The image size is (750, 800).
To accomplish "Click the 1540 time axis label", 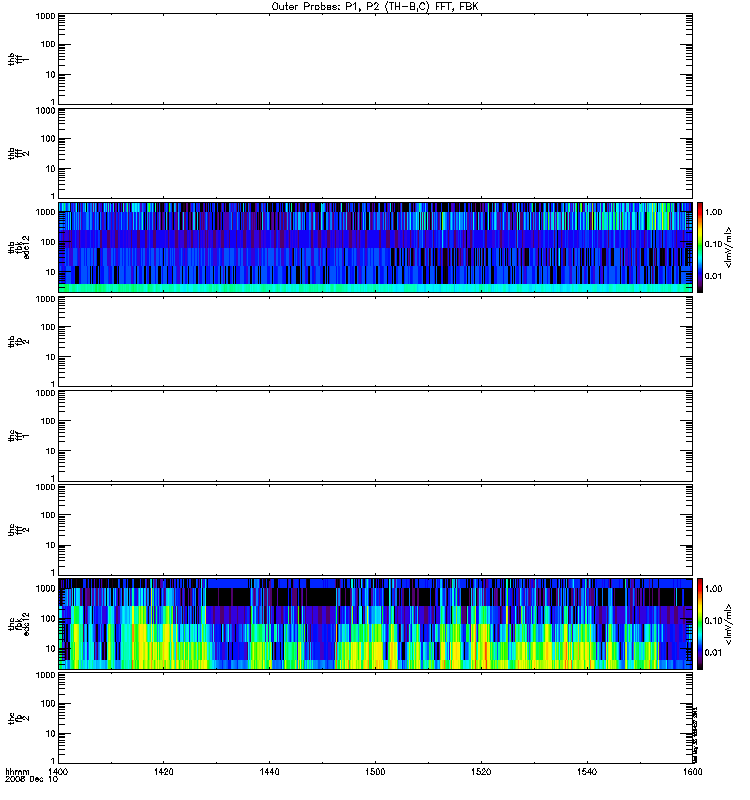I will (587, 772).
